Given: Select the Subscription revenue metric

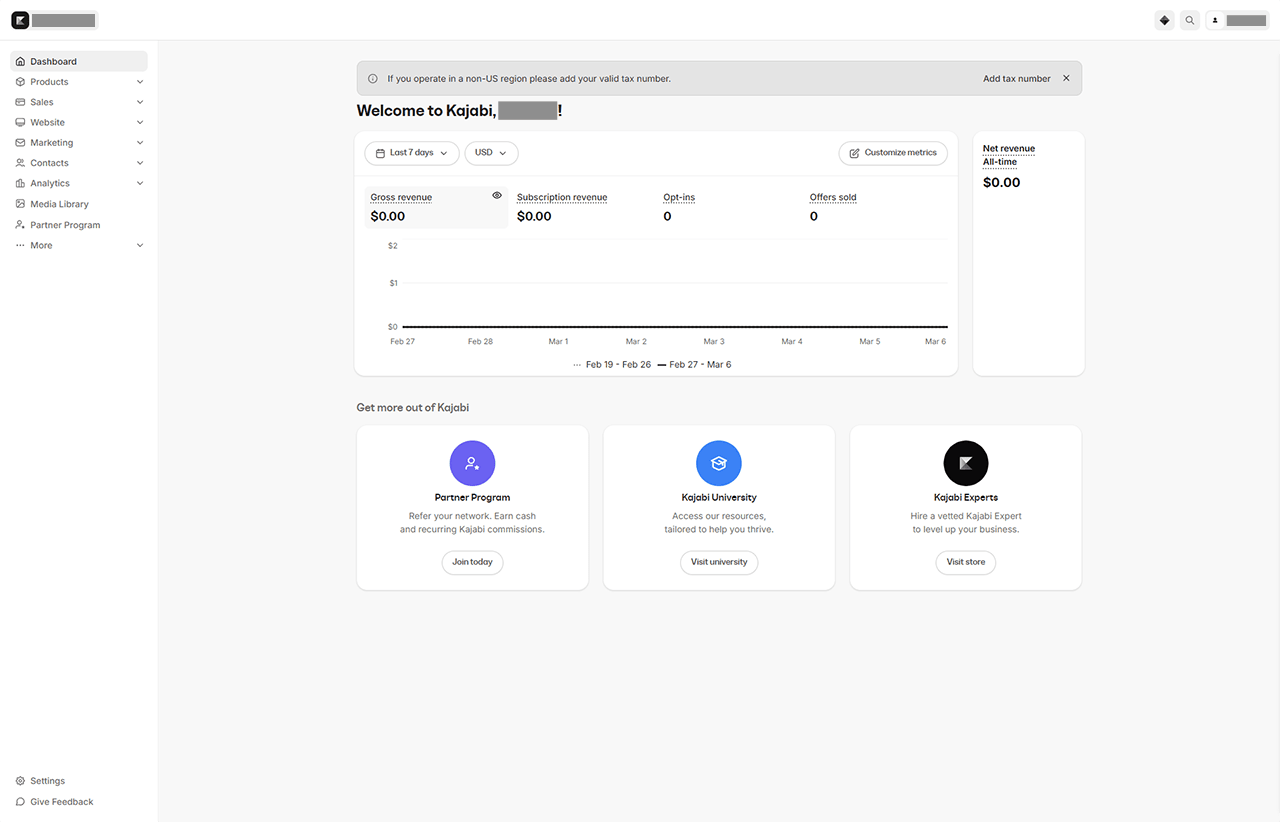Looking at the screenshot, I should 562,206.
